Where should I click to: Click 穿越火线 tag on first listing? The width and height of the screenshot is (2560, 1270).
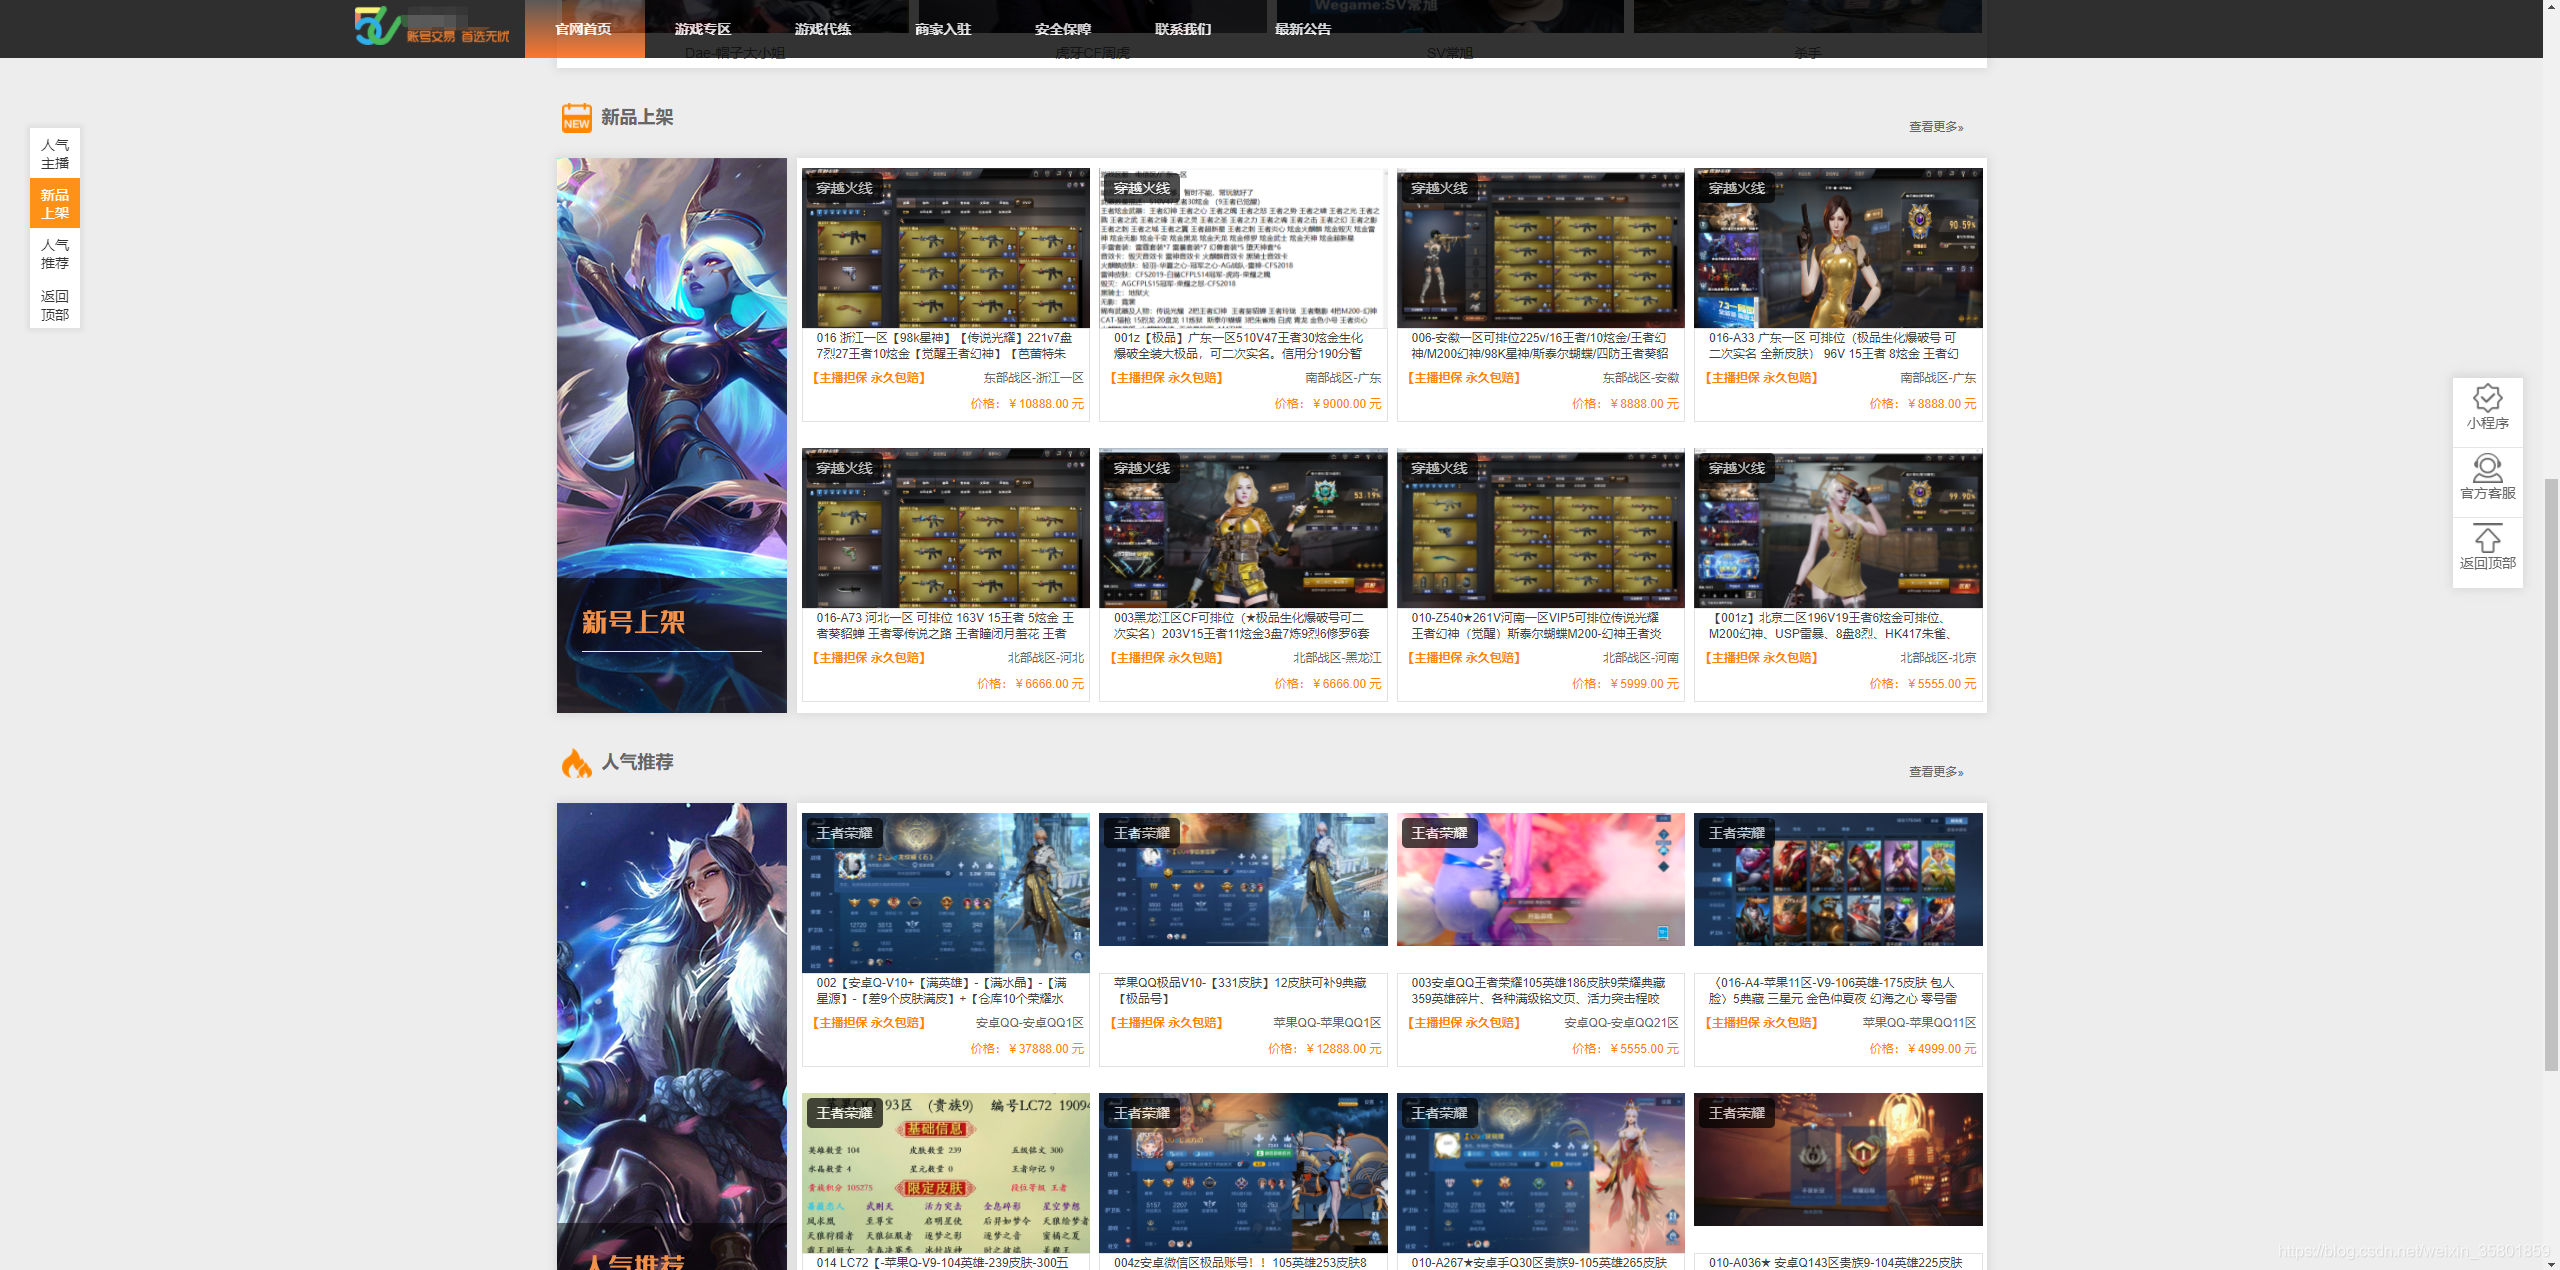[844, 188]
